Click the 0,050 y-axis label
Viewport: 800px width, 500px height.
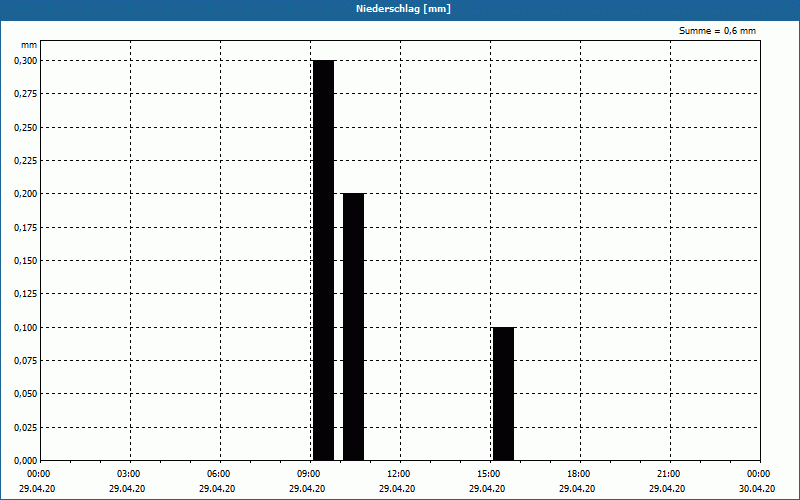(x=26, y=394)
